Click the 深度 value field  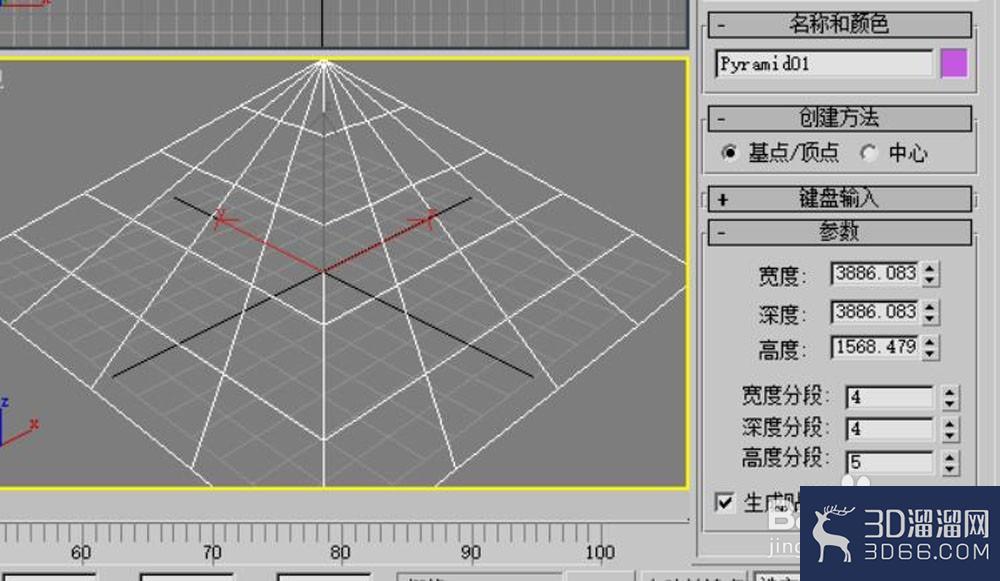click(x=875, y=312)
